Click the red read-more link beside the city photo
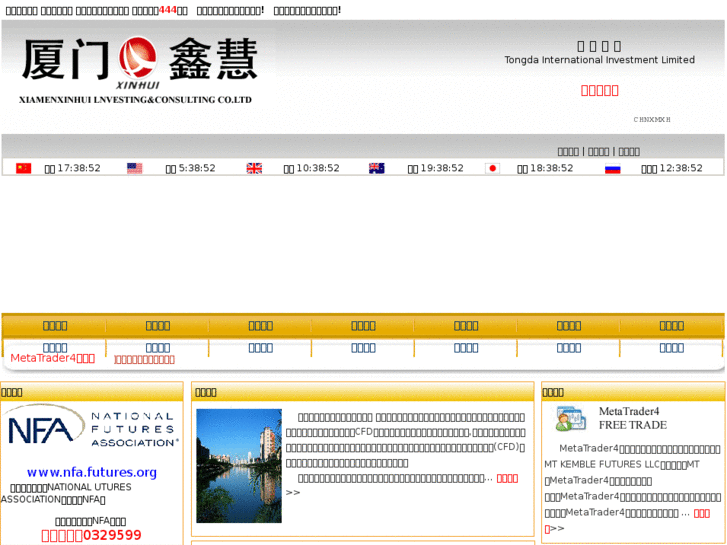The image size is (727, 545). coord(507,478)
